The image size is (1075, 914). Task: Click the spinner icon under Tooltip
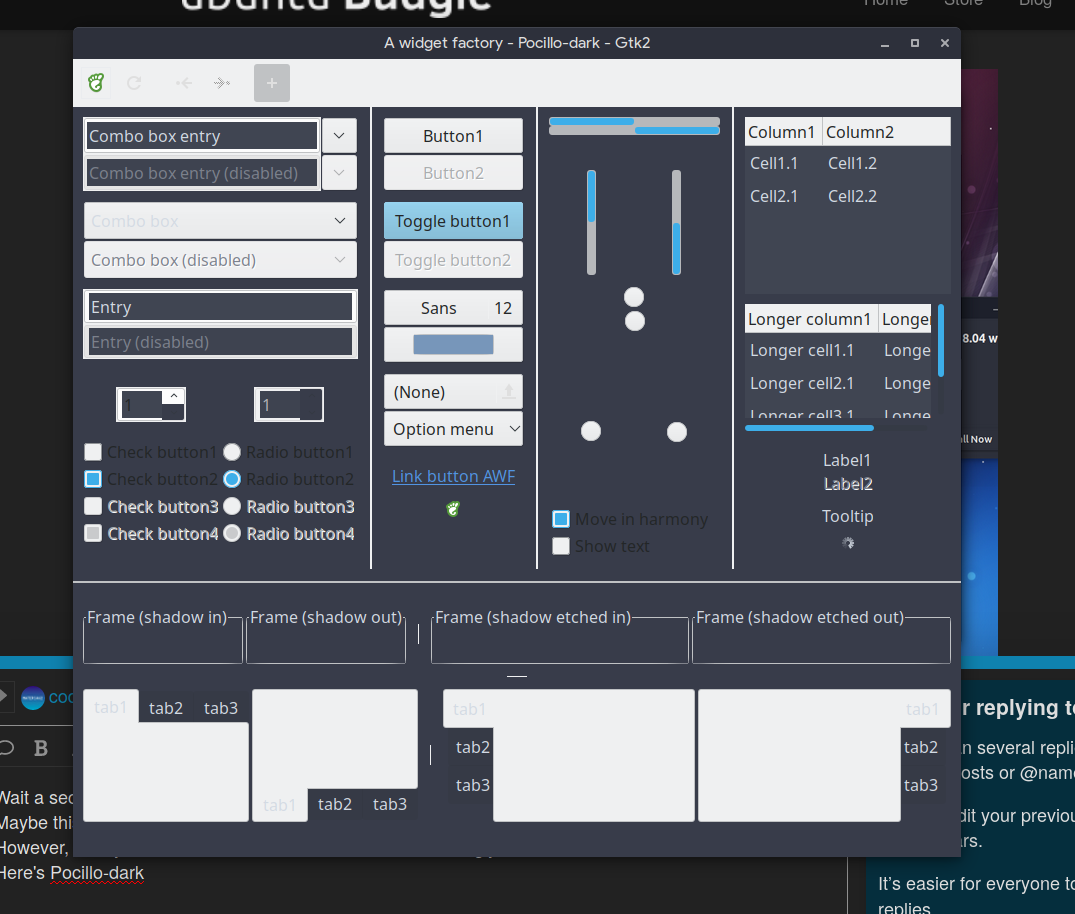848,543
